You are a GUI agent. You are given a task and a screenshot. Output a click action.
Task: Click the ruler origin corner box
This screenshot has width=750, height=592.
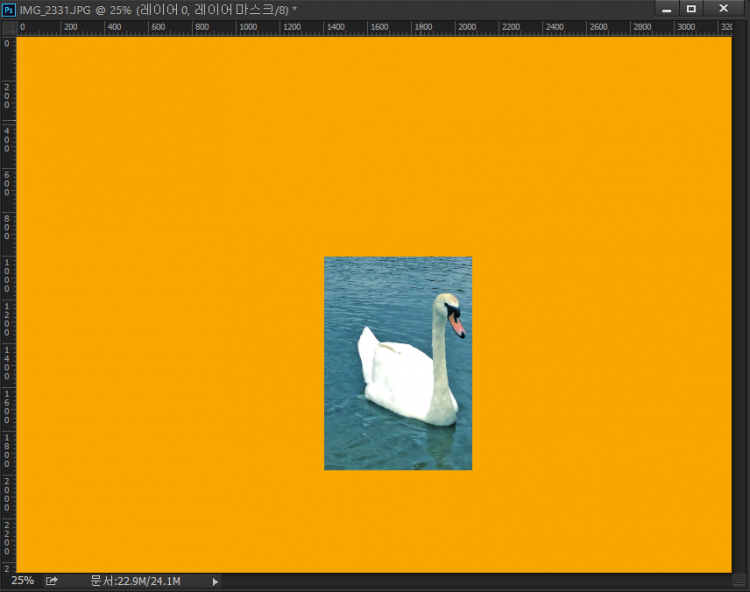click(x=8, y=28)
